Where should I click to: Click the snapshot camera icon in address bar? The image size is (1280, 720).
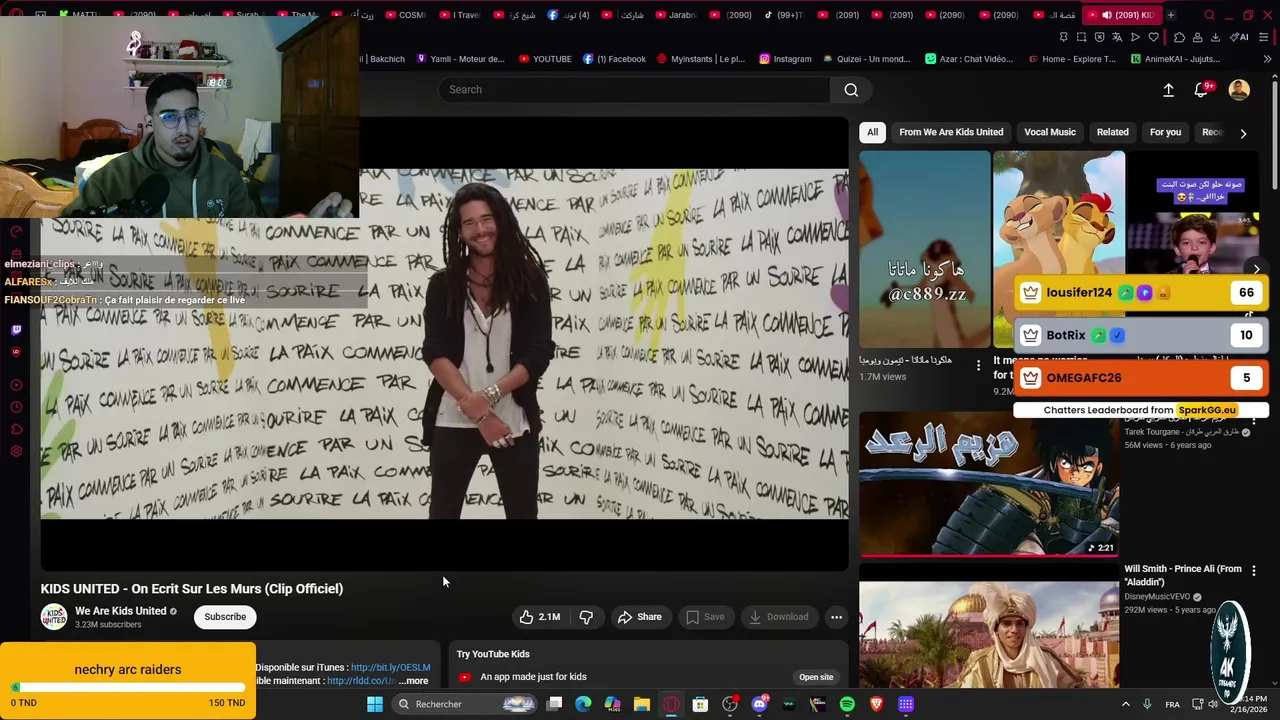(1081, 37)
